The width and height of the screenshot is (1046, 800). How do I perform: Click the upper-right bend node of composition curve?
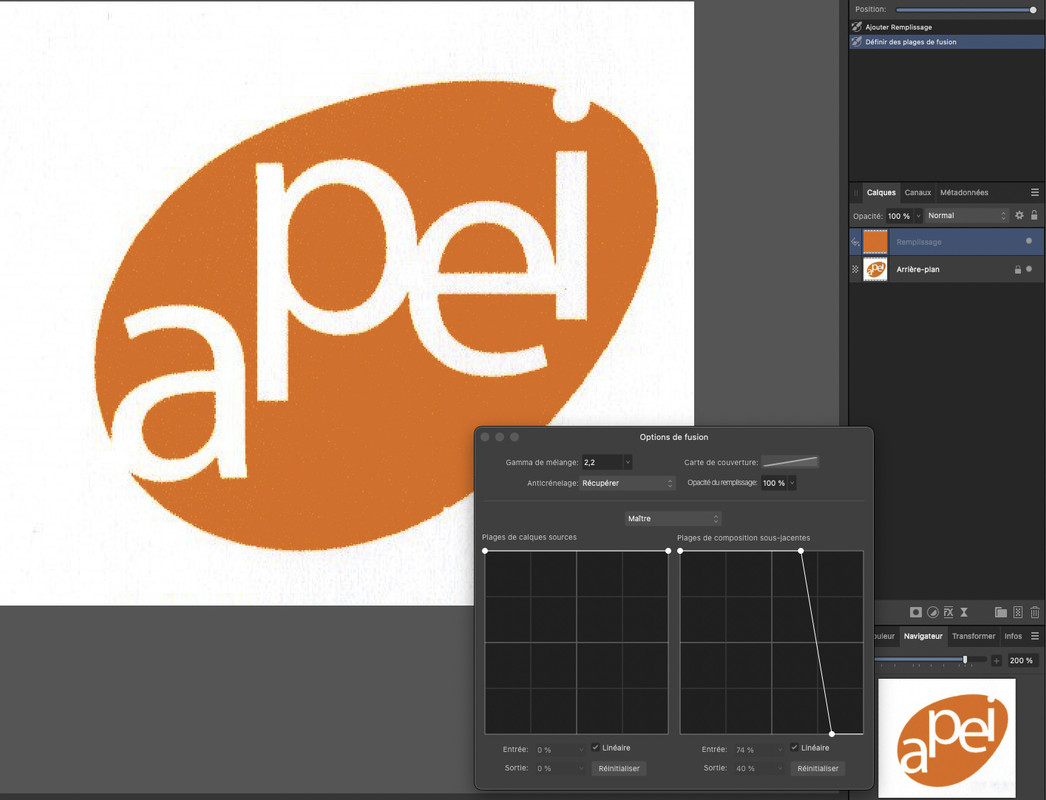click(x=801, y=550)
